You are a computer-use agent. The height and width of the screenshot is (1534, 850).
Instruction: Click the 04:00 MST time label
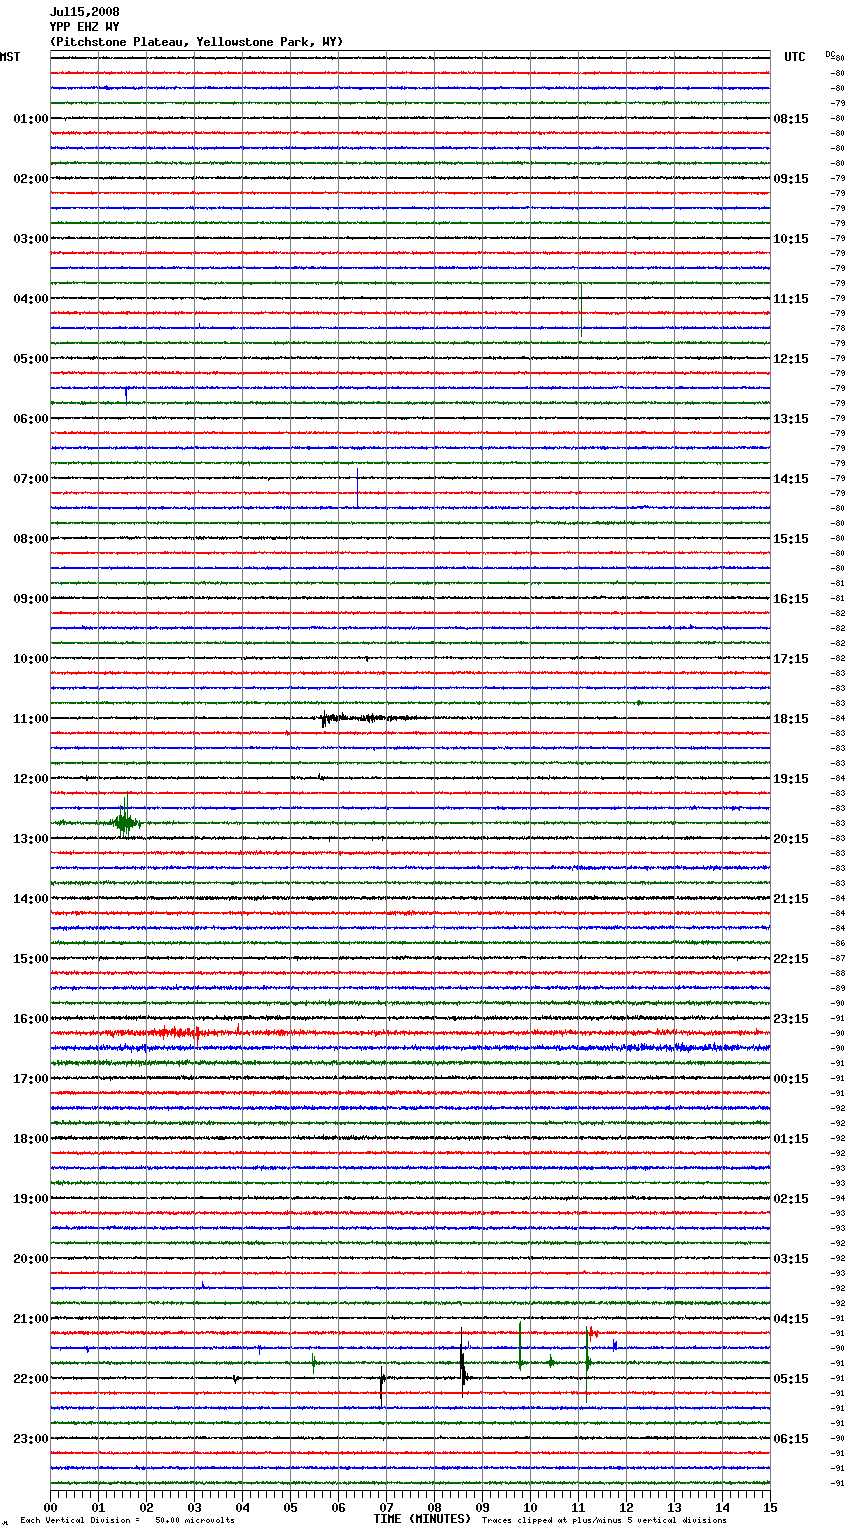tap(31, 299)
